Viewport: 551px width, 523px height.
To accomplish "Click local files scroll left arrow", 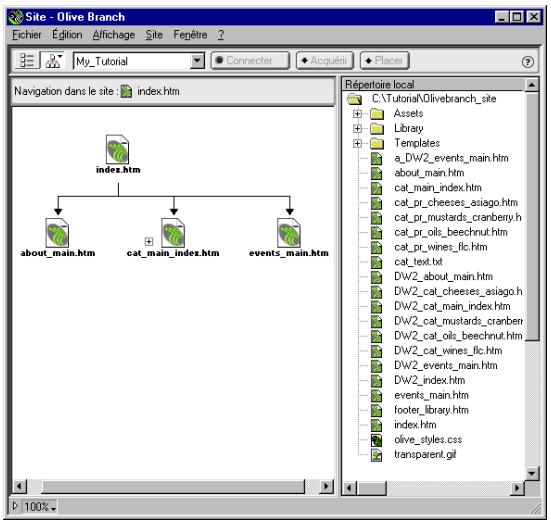I will click(350, 488).
